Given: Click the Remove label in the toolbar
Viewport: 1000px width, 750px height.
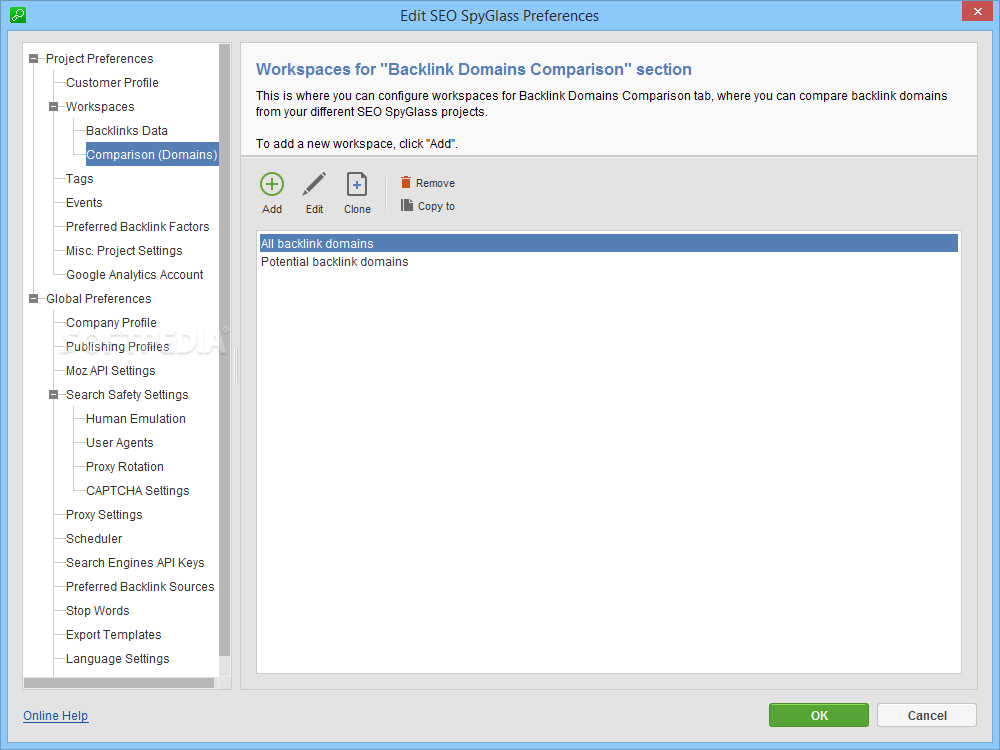Looking at the screenshot, I should pos(435,183).
